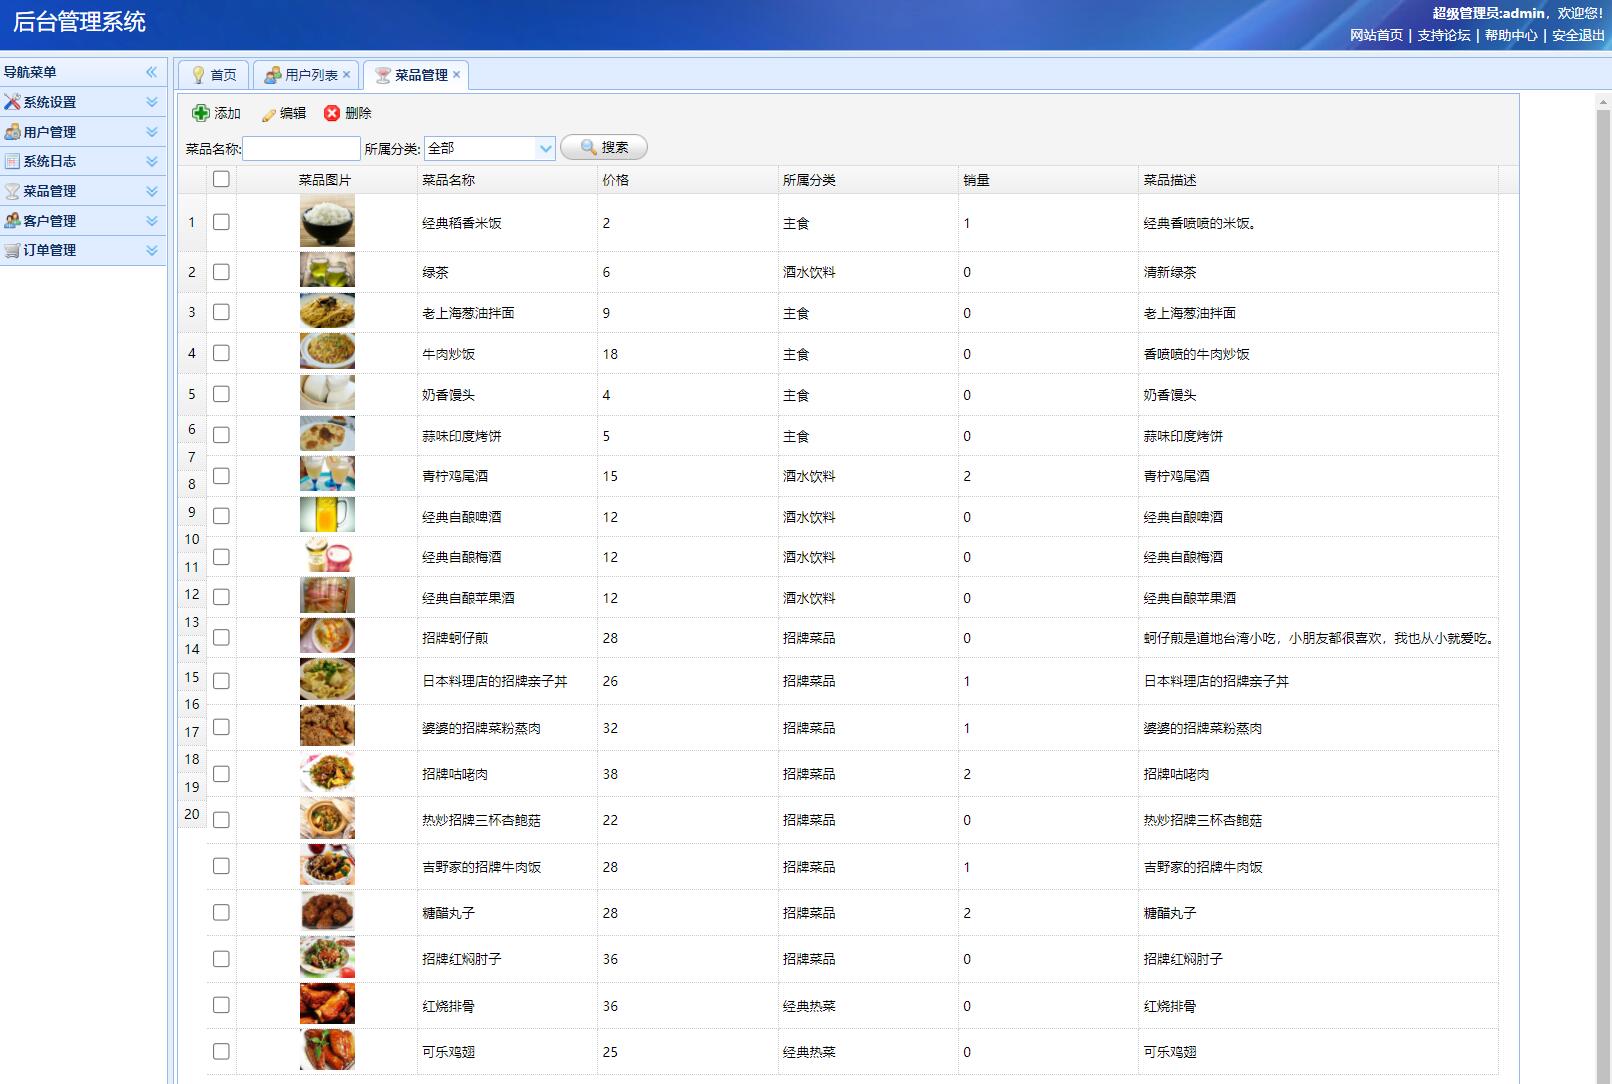Check the checkbox for 绿茶 row
Screen dimensions: 1612x1084
pos(220,271)
